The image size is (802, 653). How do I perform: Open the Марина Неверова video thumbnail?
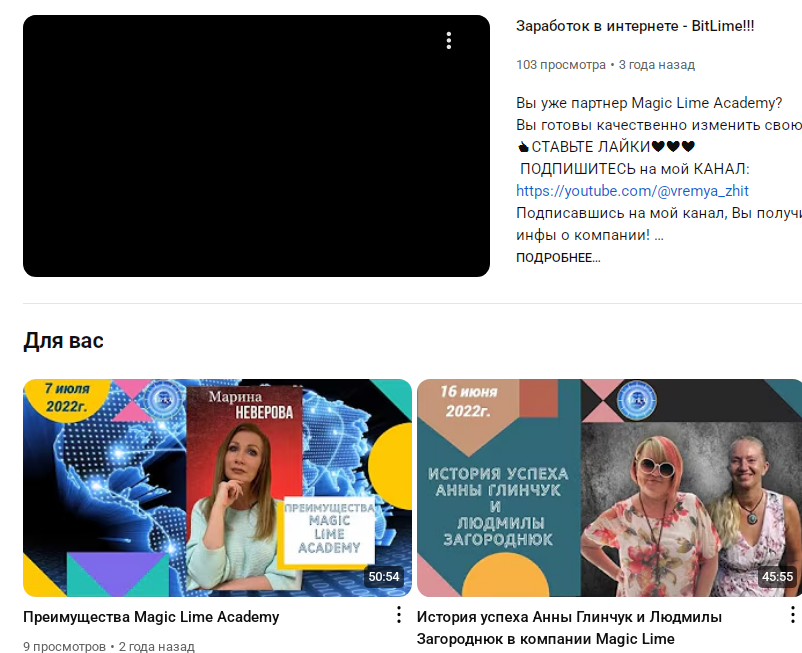[217, 488]
